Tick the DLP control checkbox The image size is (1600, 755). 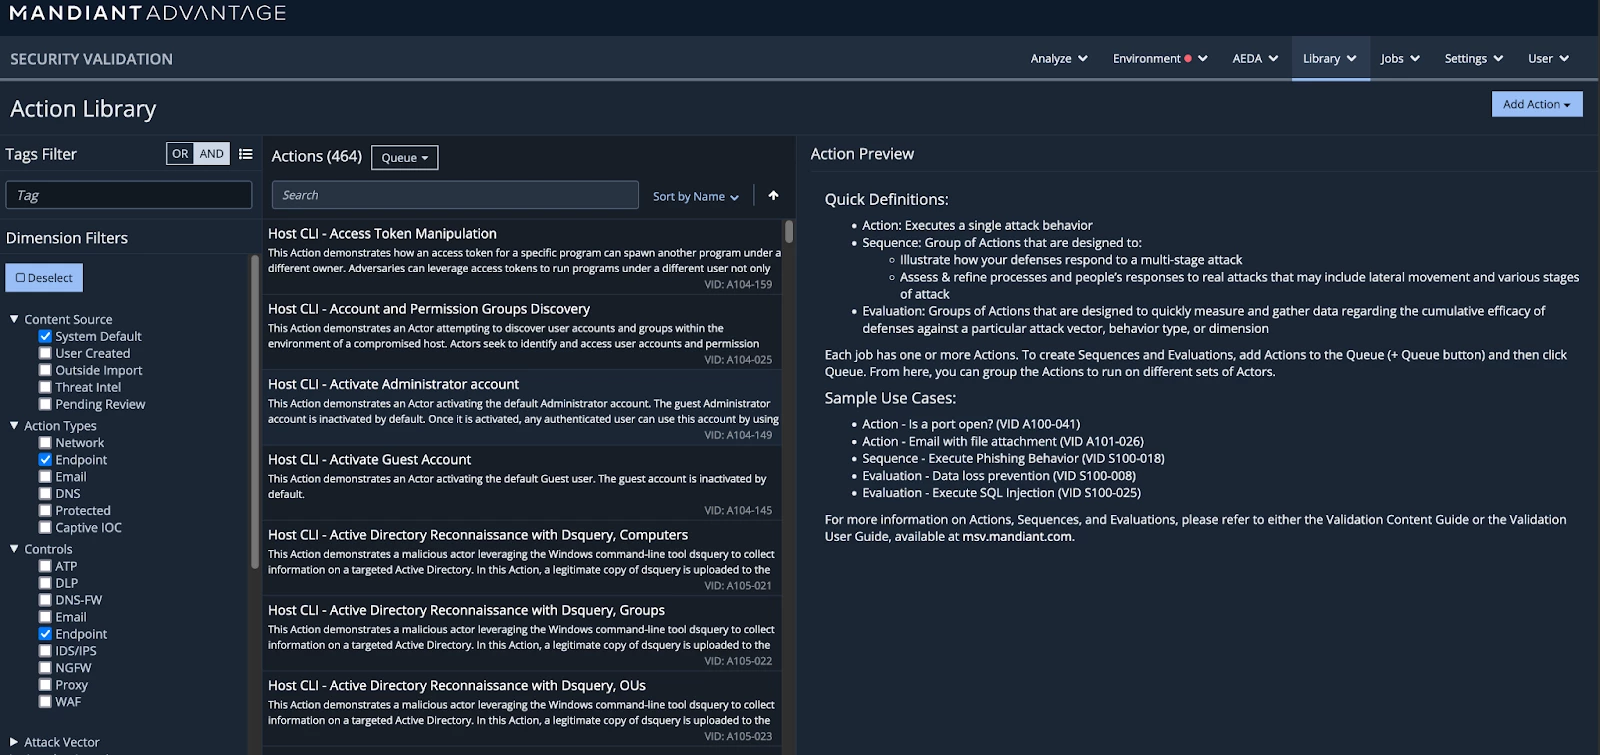point(45,583)
